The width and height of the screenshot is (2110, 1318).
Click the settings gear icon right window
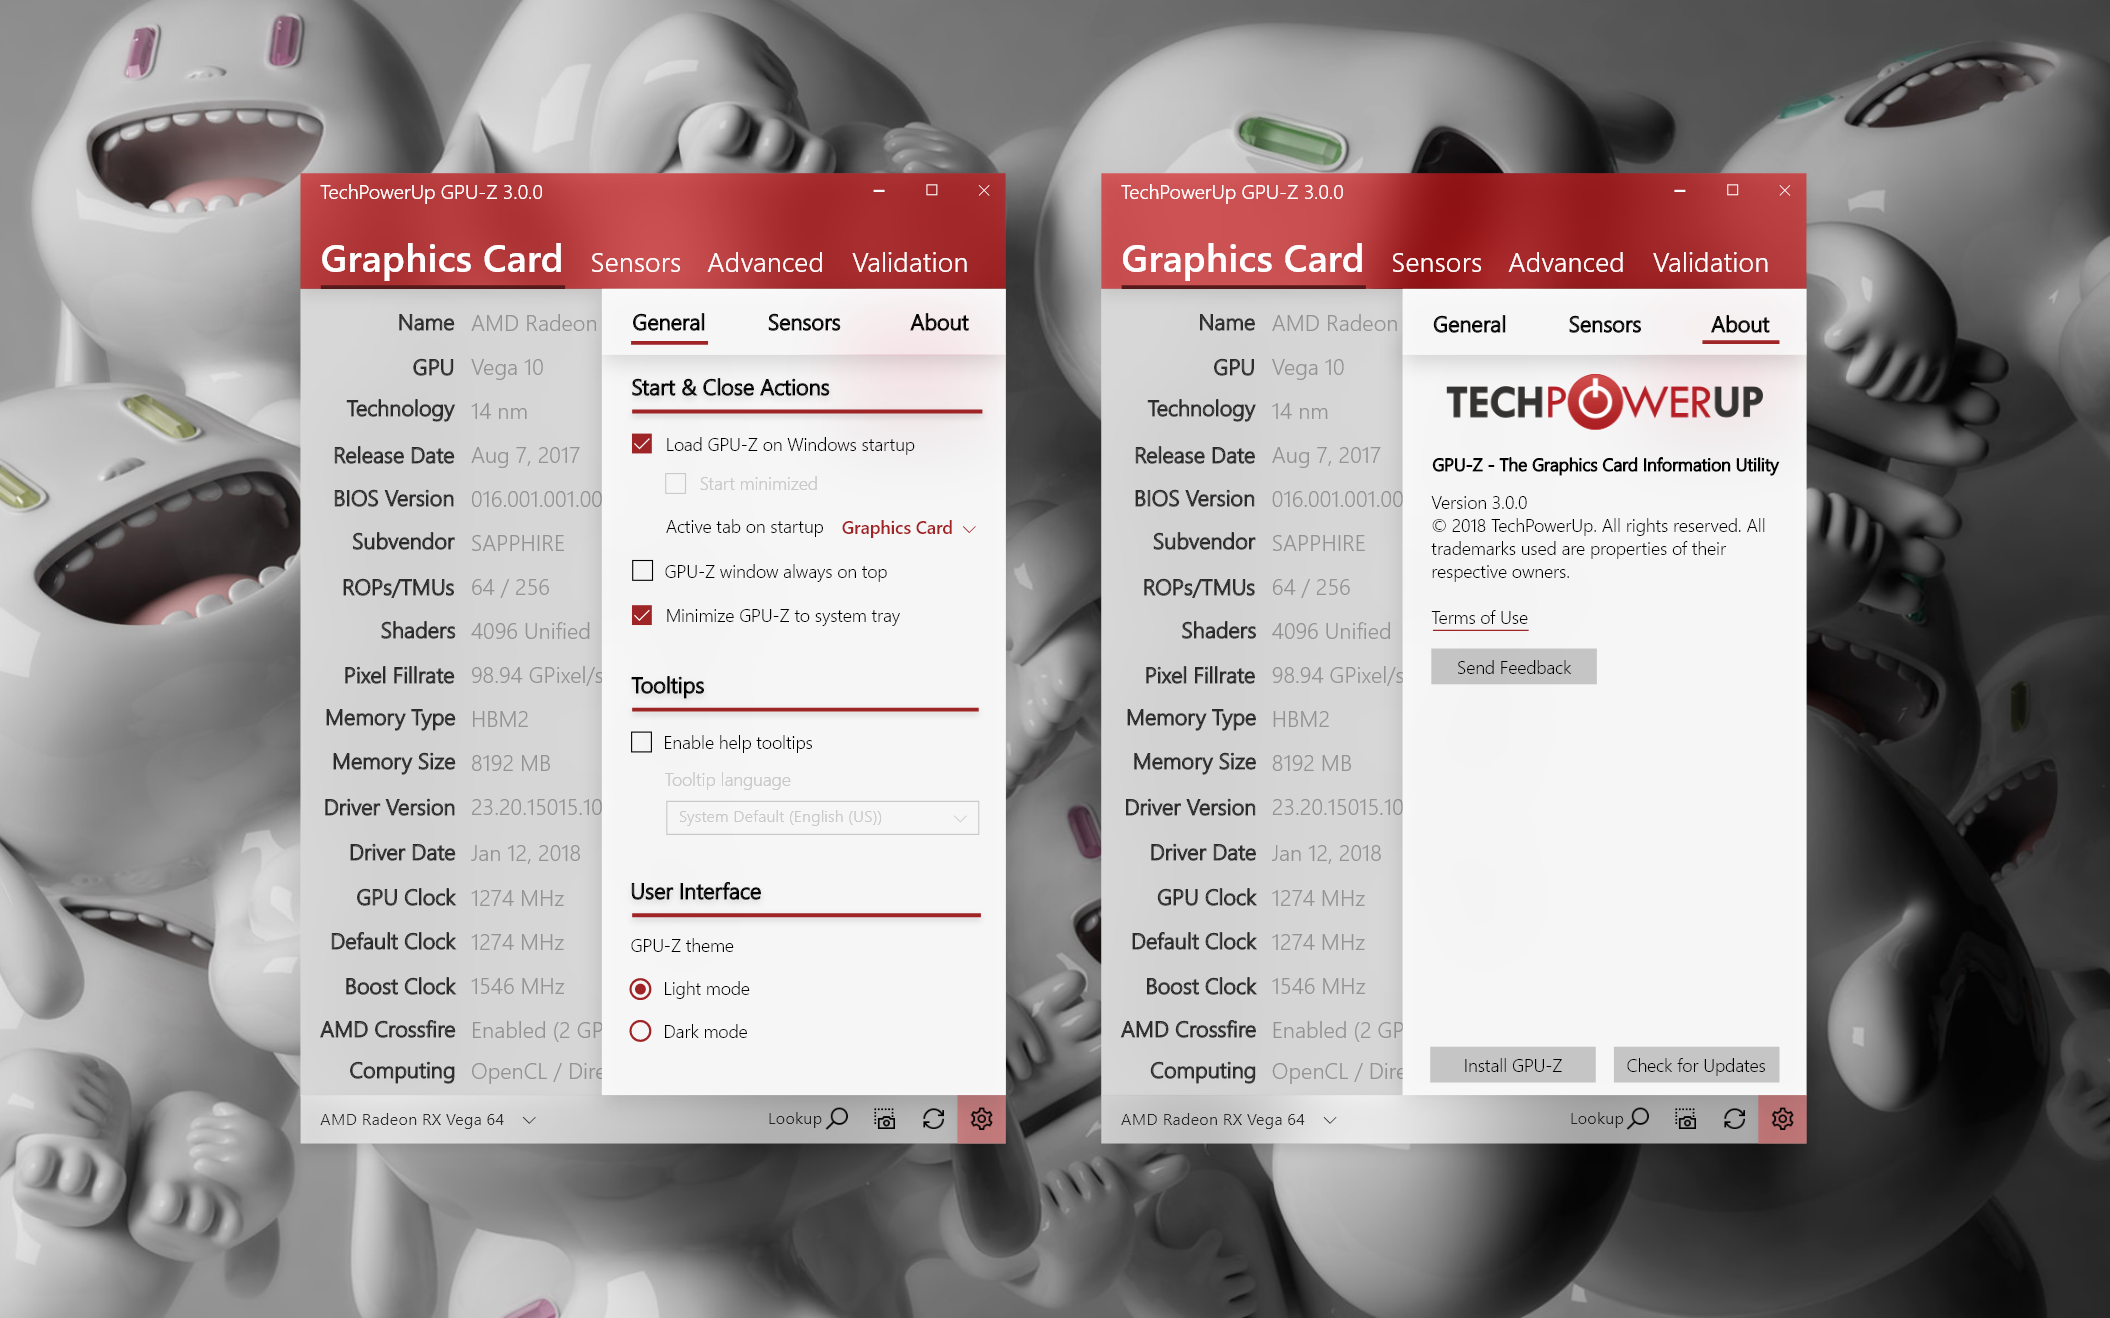pyautogui.click(x=1781, y=1119)
